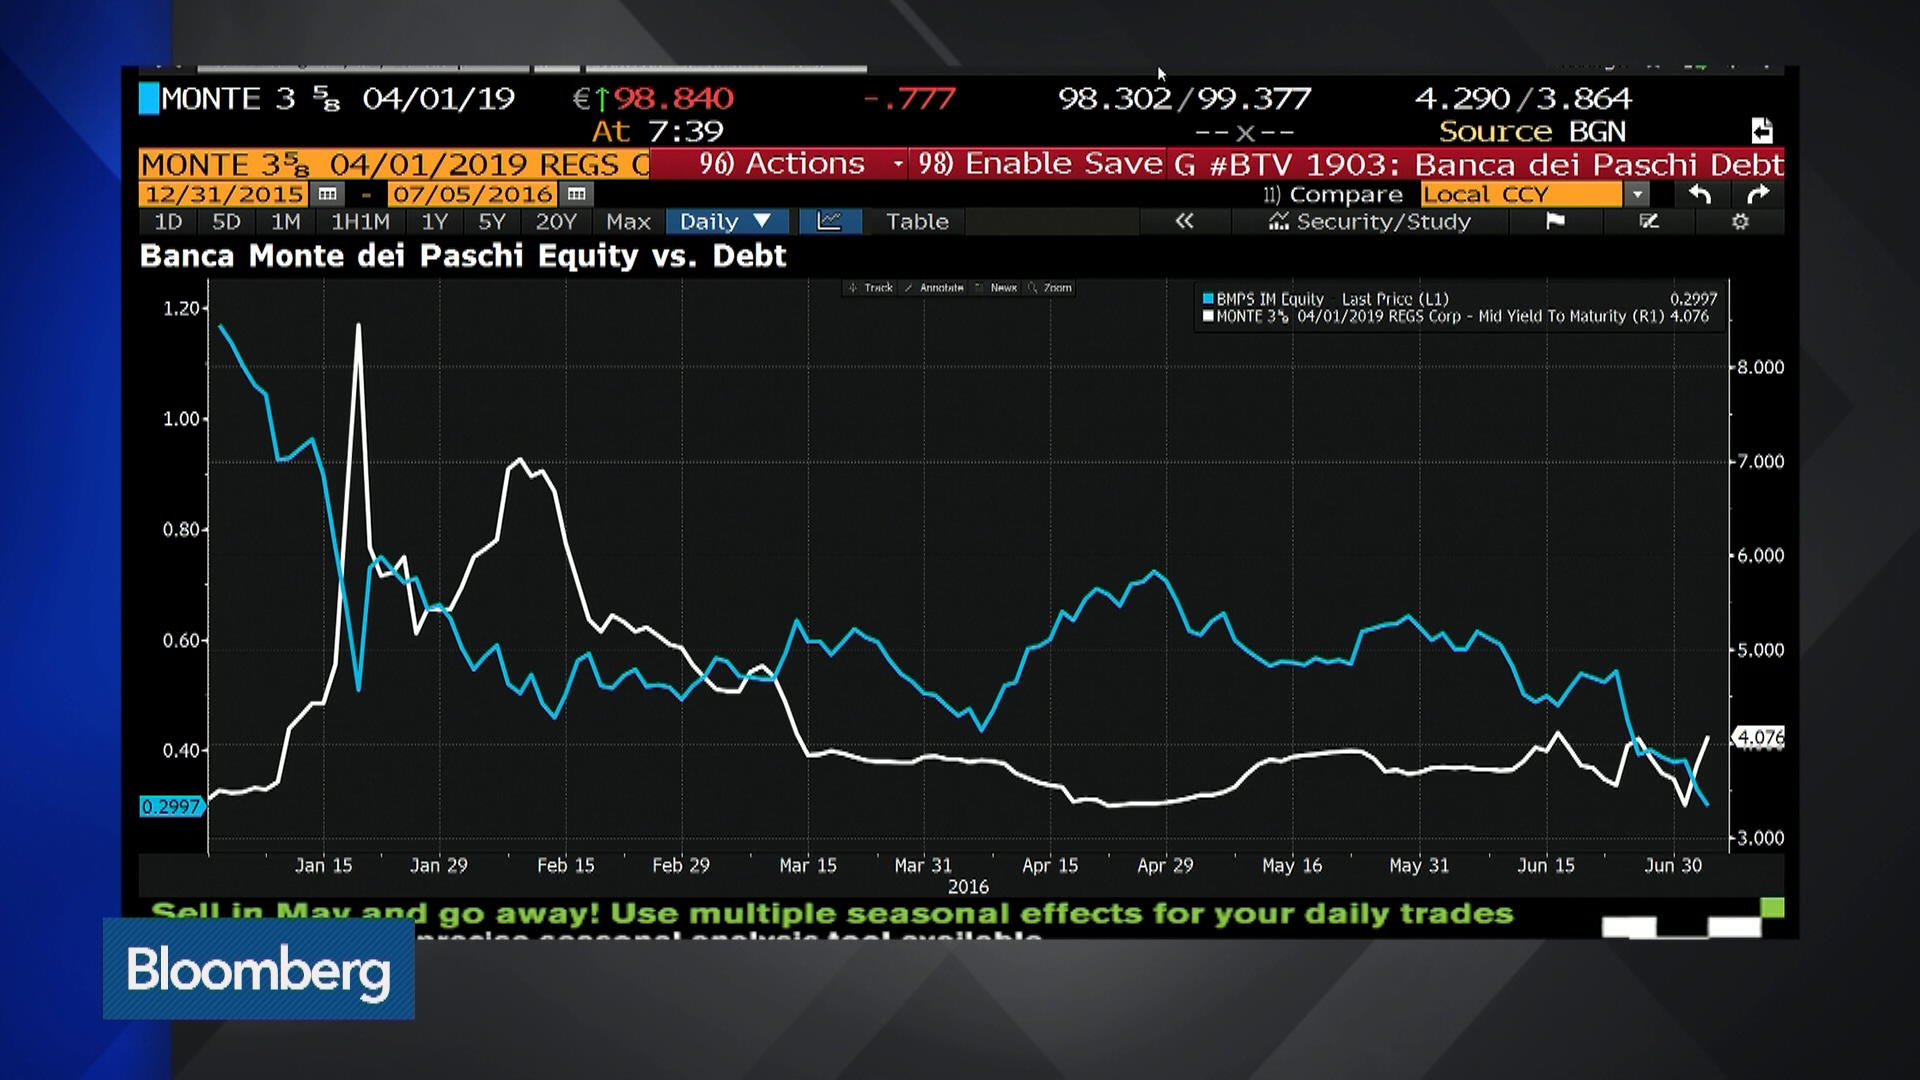Select the 1D range tab
Image resolution: width=1920 pixels, height=1080 pixels.
[168, 221]
